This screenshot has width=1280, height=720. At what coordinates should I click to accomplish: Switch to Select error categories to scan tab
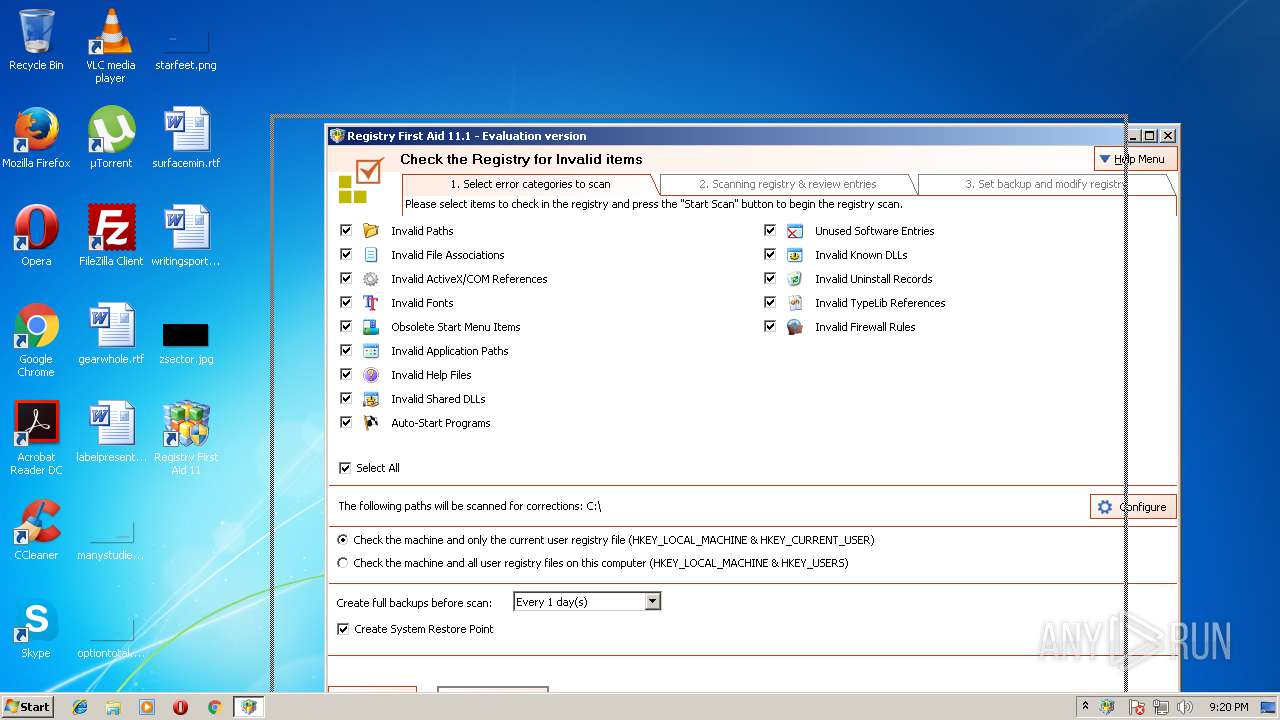pyautogui.click(x=530, y=184)
